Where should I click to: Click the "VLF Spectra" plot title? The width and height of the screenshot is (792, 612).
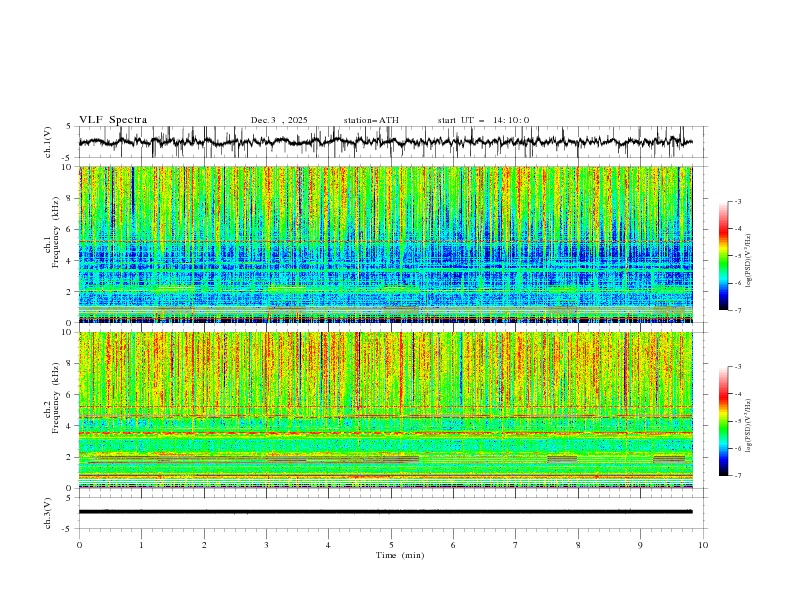(x=113, y=120)
